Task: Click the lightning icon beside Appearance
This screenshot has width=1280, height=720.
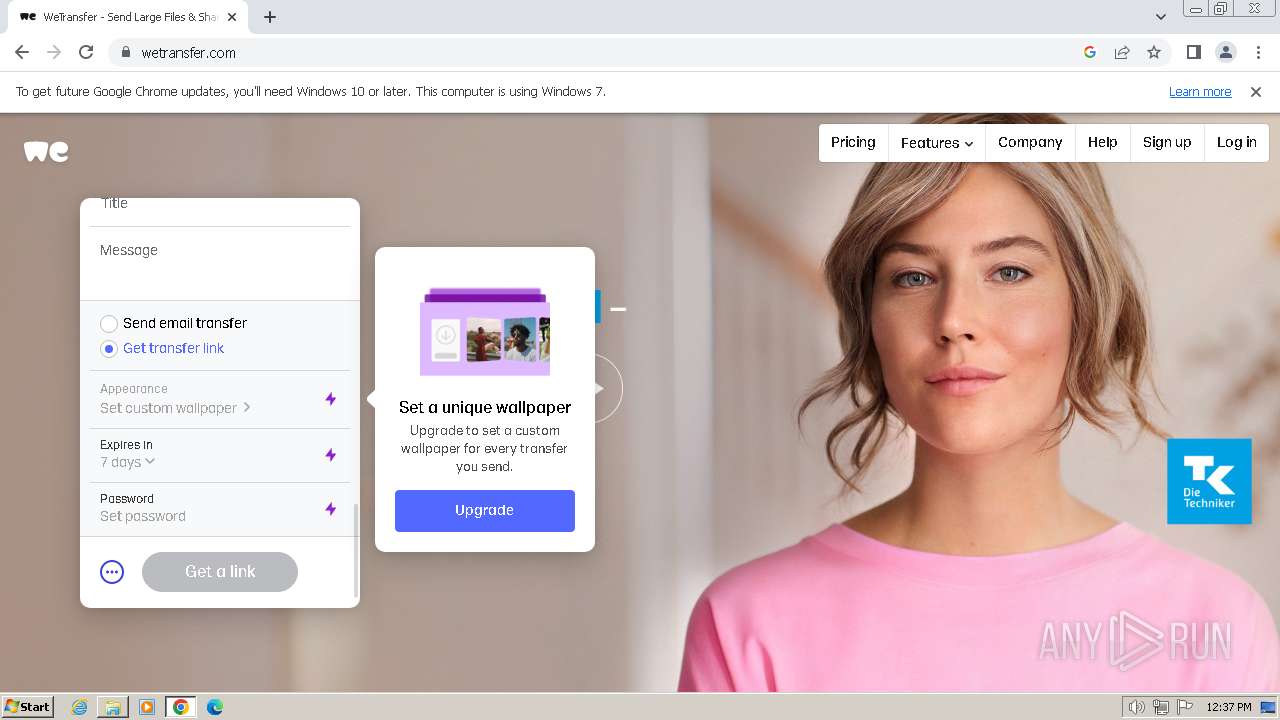Action: [331, 399]
